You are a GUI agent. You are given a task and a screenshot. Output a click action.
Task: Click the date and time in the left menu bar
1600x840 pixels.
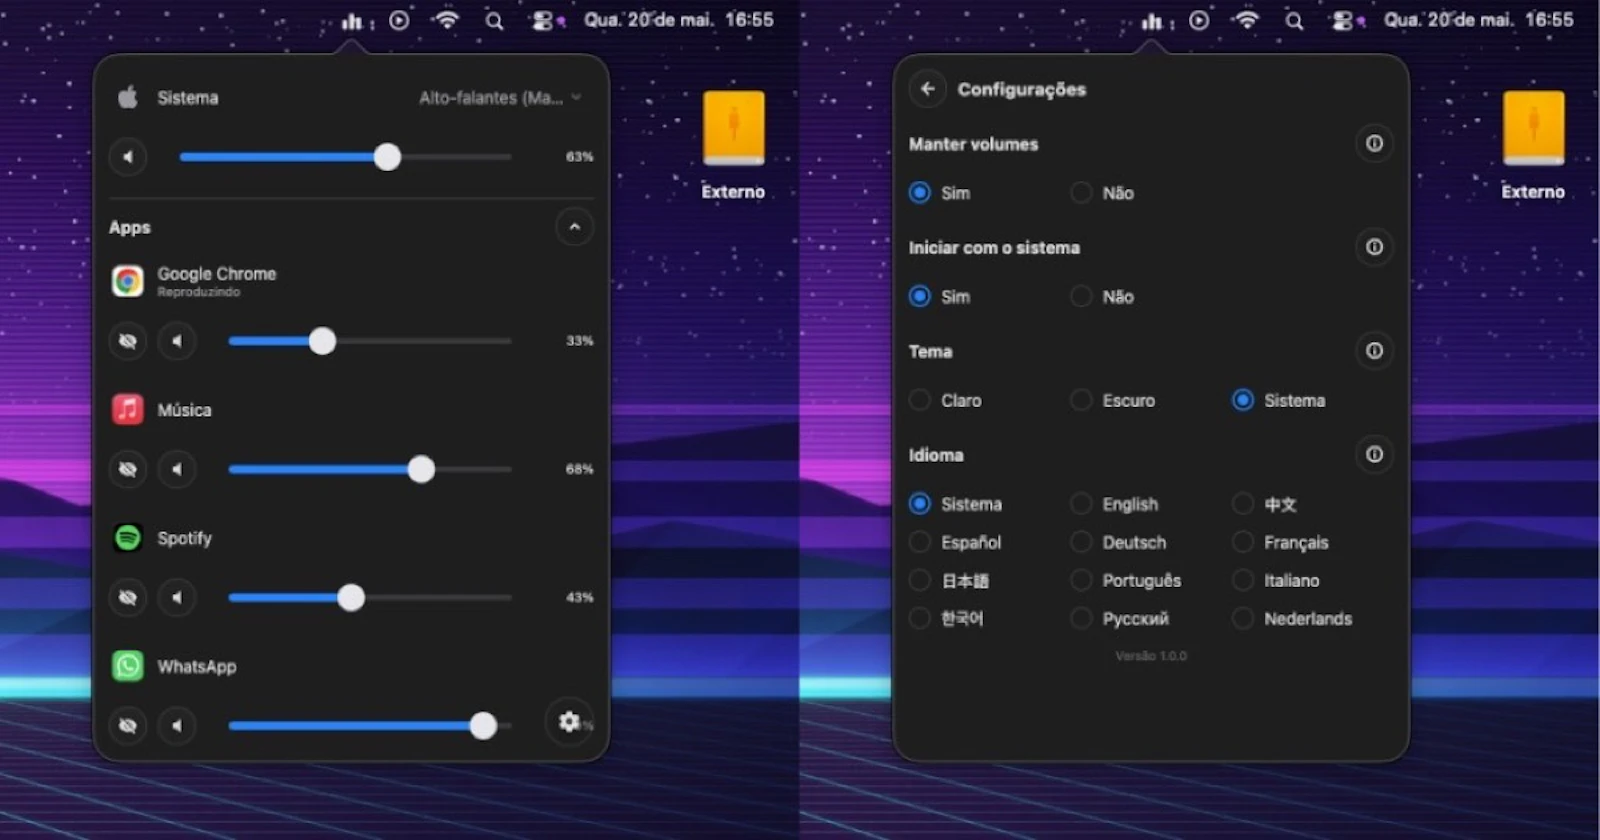679,20
